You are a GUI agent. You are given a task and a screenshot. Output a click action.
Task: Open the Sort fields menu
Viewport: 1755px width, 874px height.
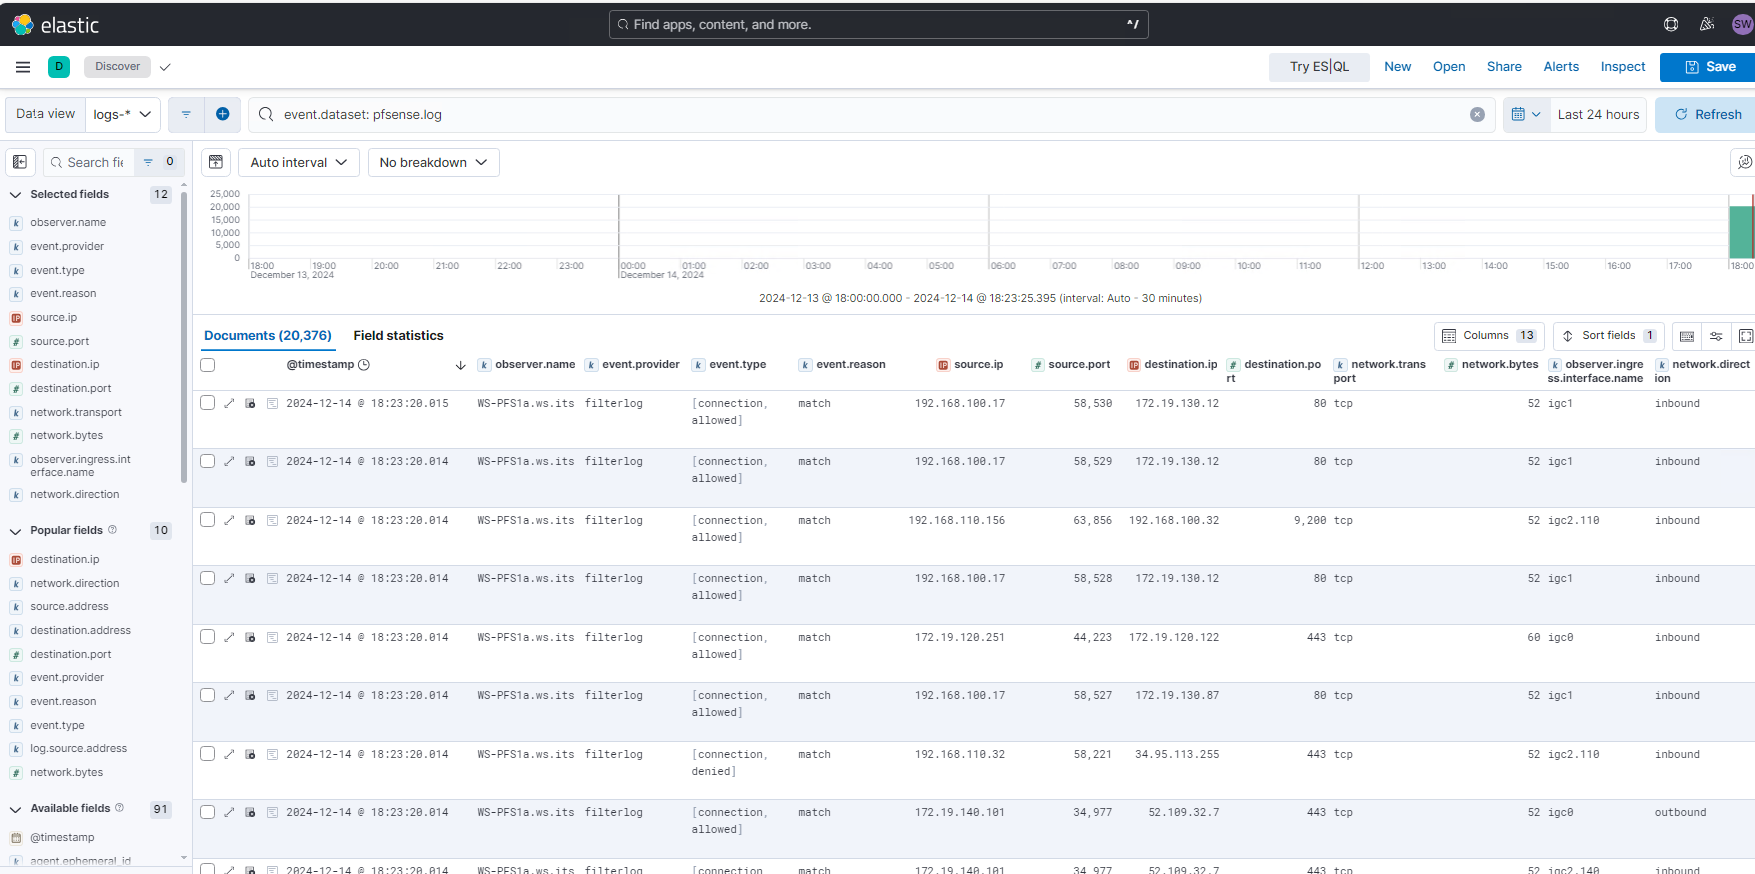click(x=1609, y=336)
